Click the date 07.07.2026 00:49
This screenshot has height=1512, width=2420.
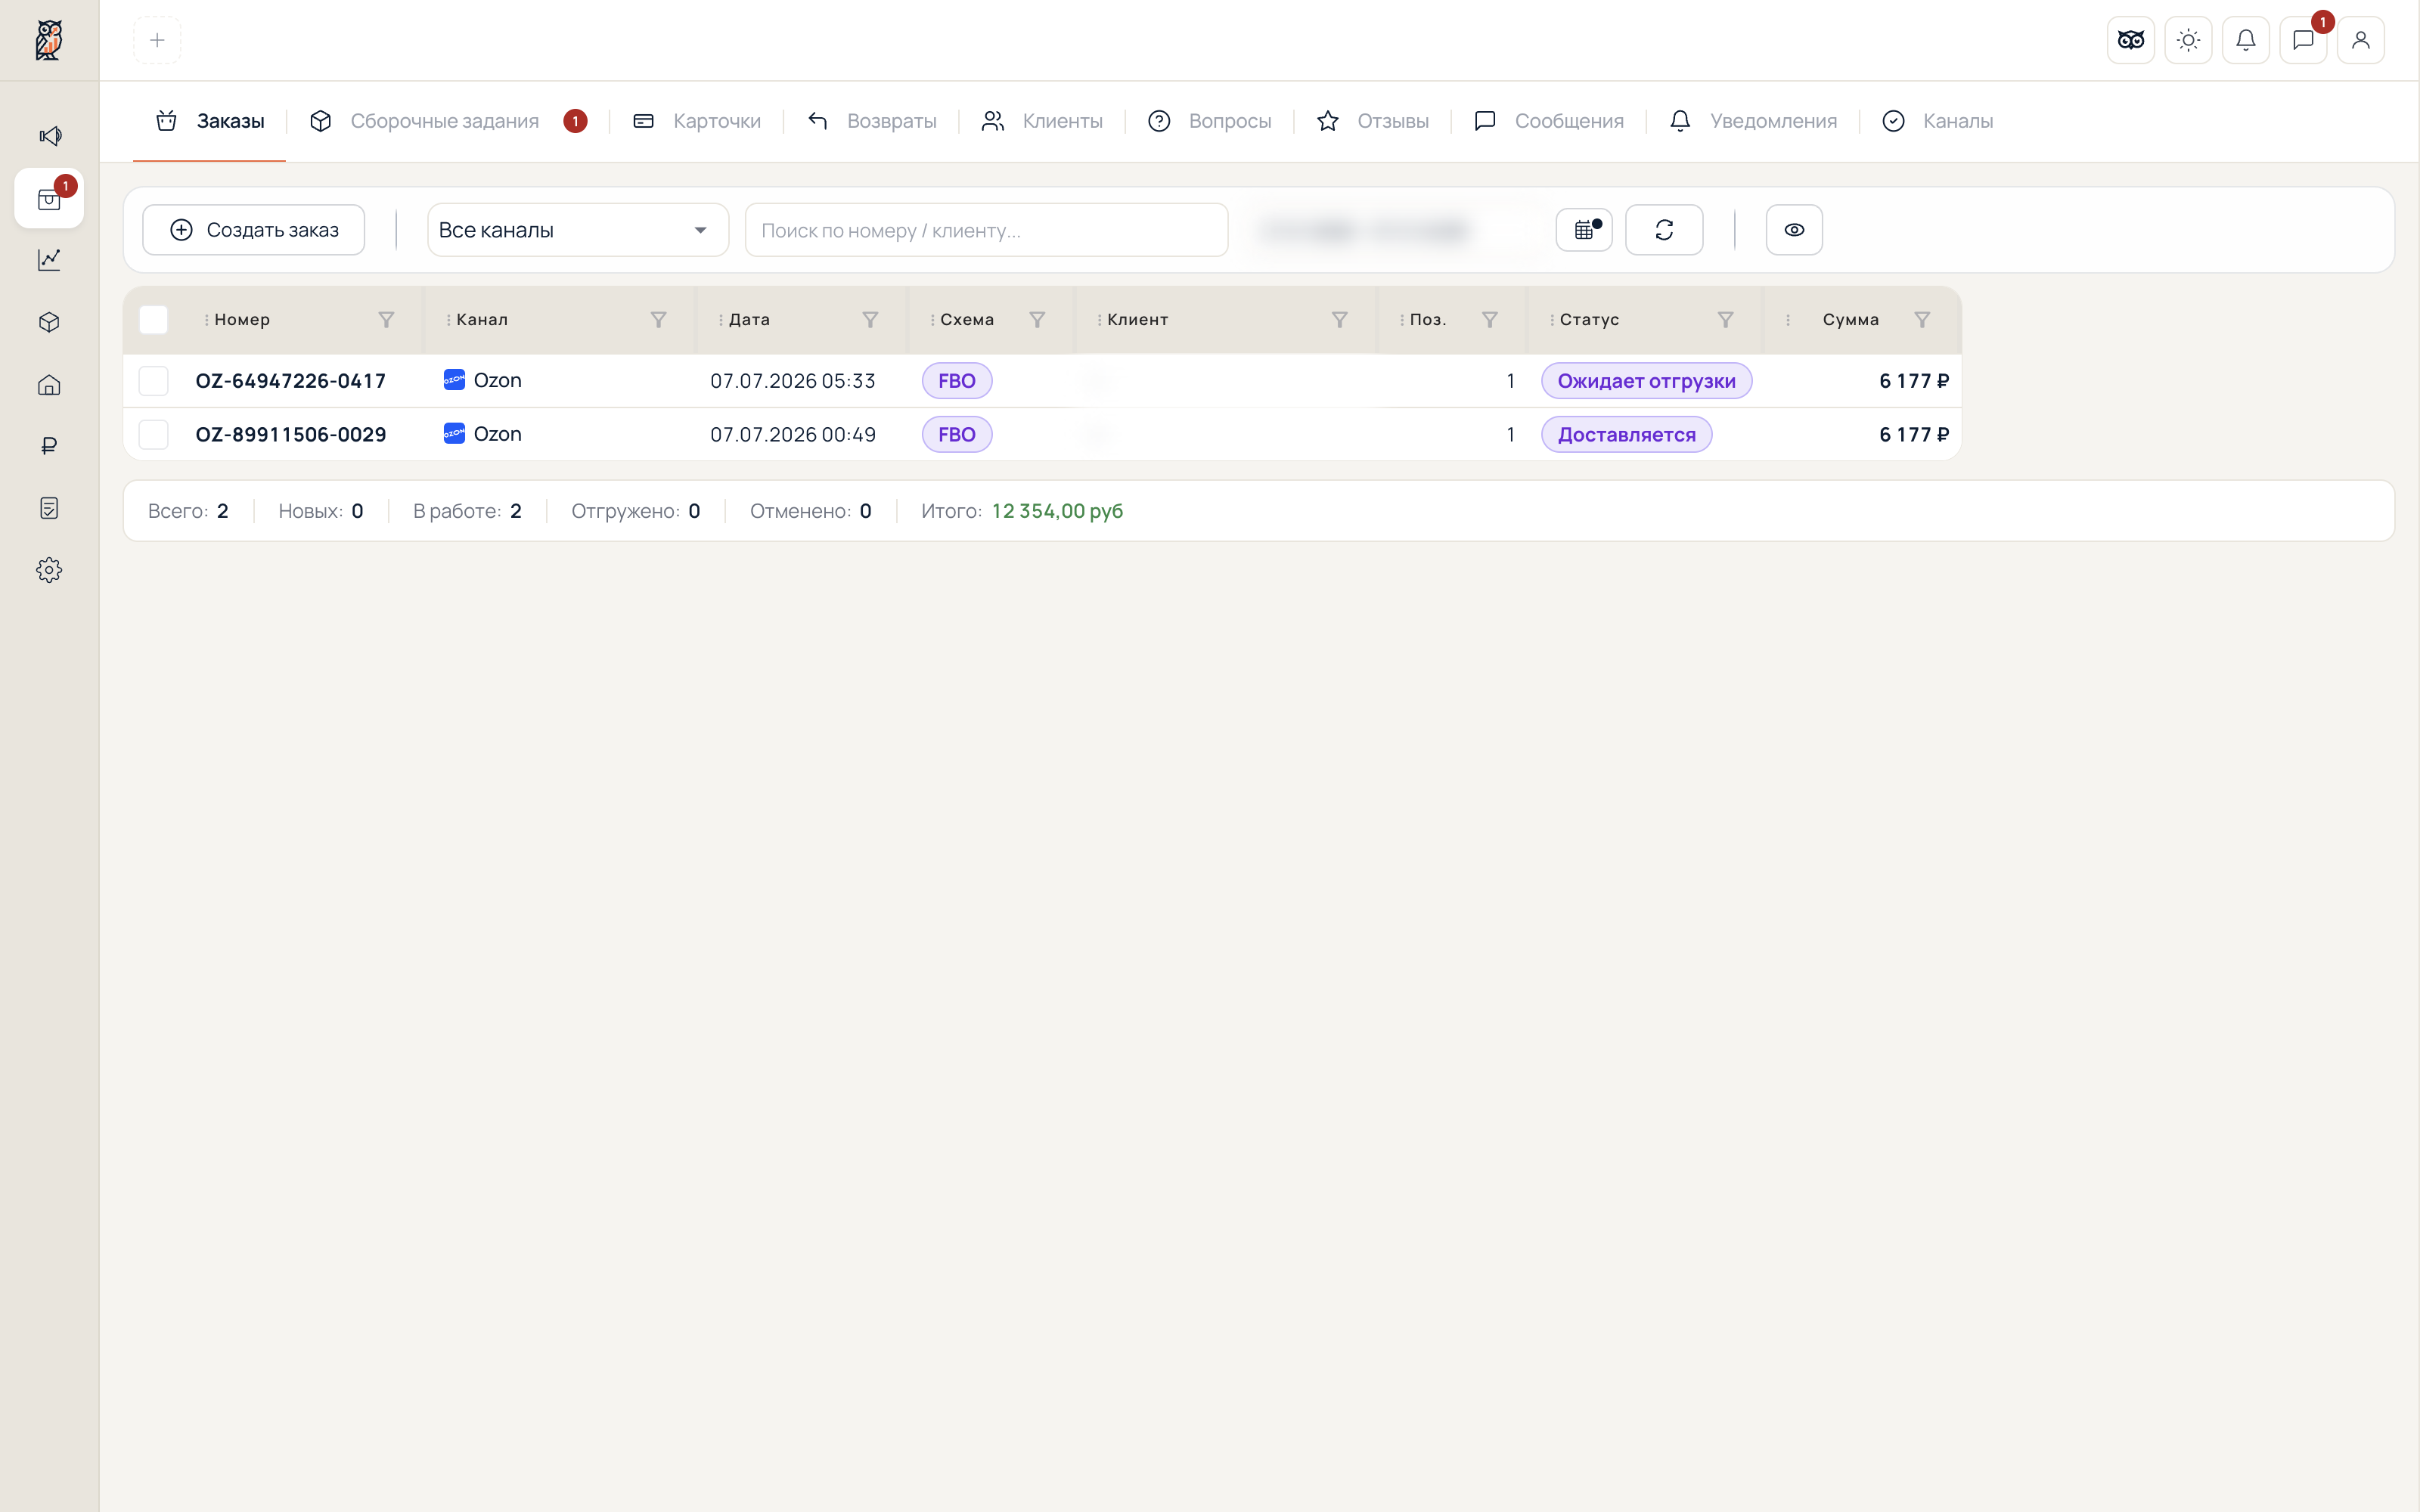[793, 434]
